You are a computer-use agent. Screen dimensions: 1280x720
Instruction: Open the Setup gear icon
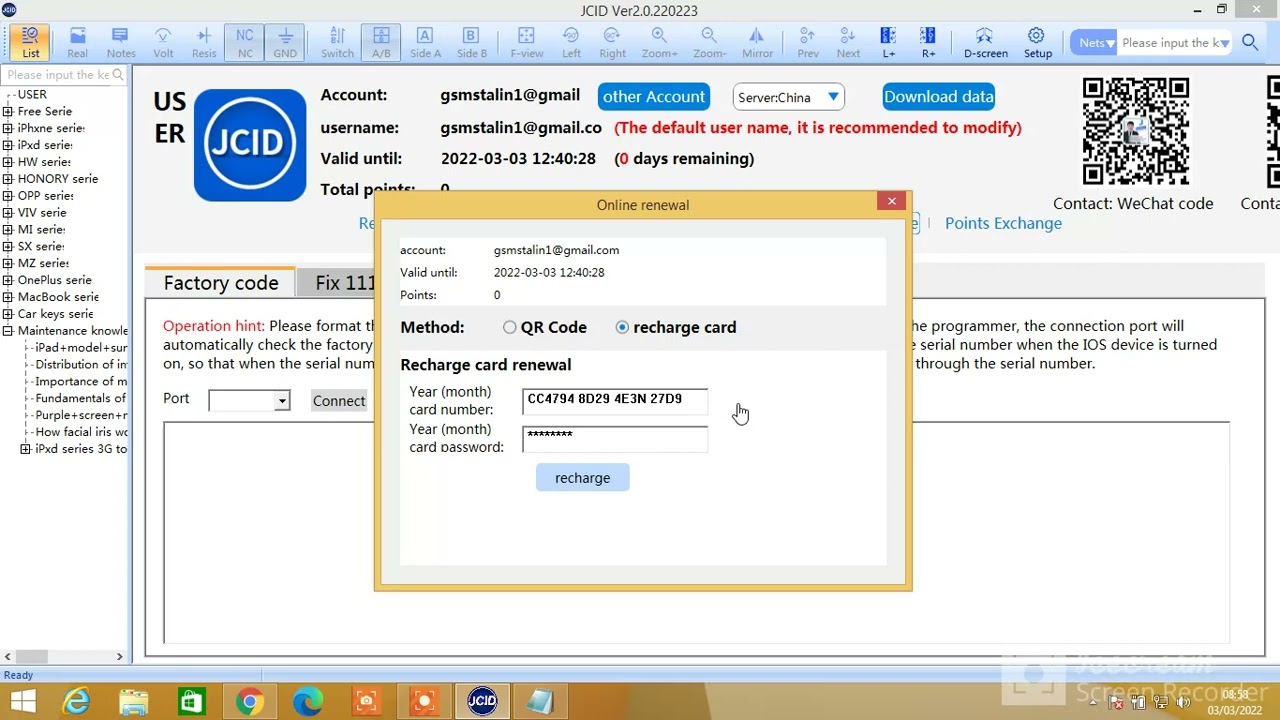coord(1037,43)
